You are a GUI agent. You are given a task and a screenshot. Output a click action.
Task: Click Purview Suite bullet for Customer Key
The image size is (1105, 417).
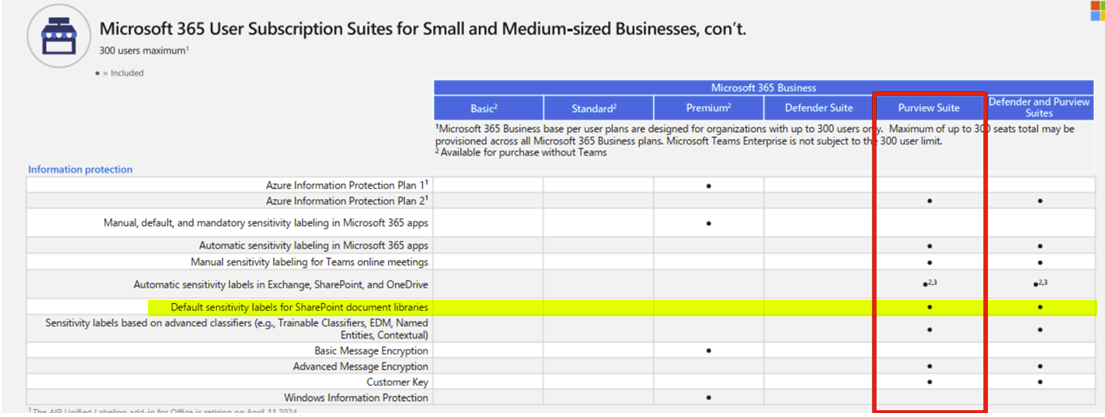click(x=930, y=382)
